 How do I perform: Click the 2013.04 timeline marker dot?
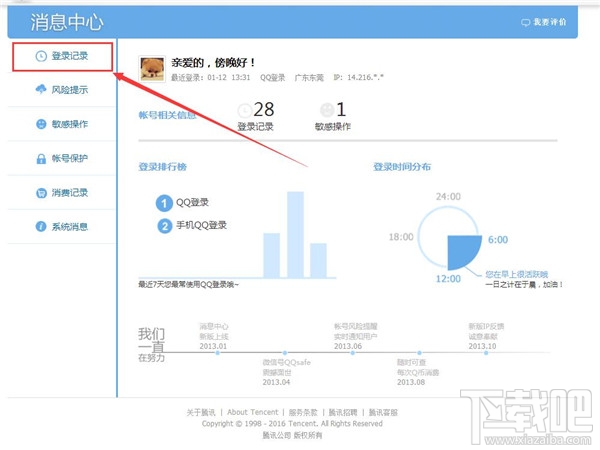tap(285, 353)
